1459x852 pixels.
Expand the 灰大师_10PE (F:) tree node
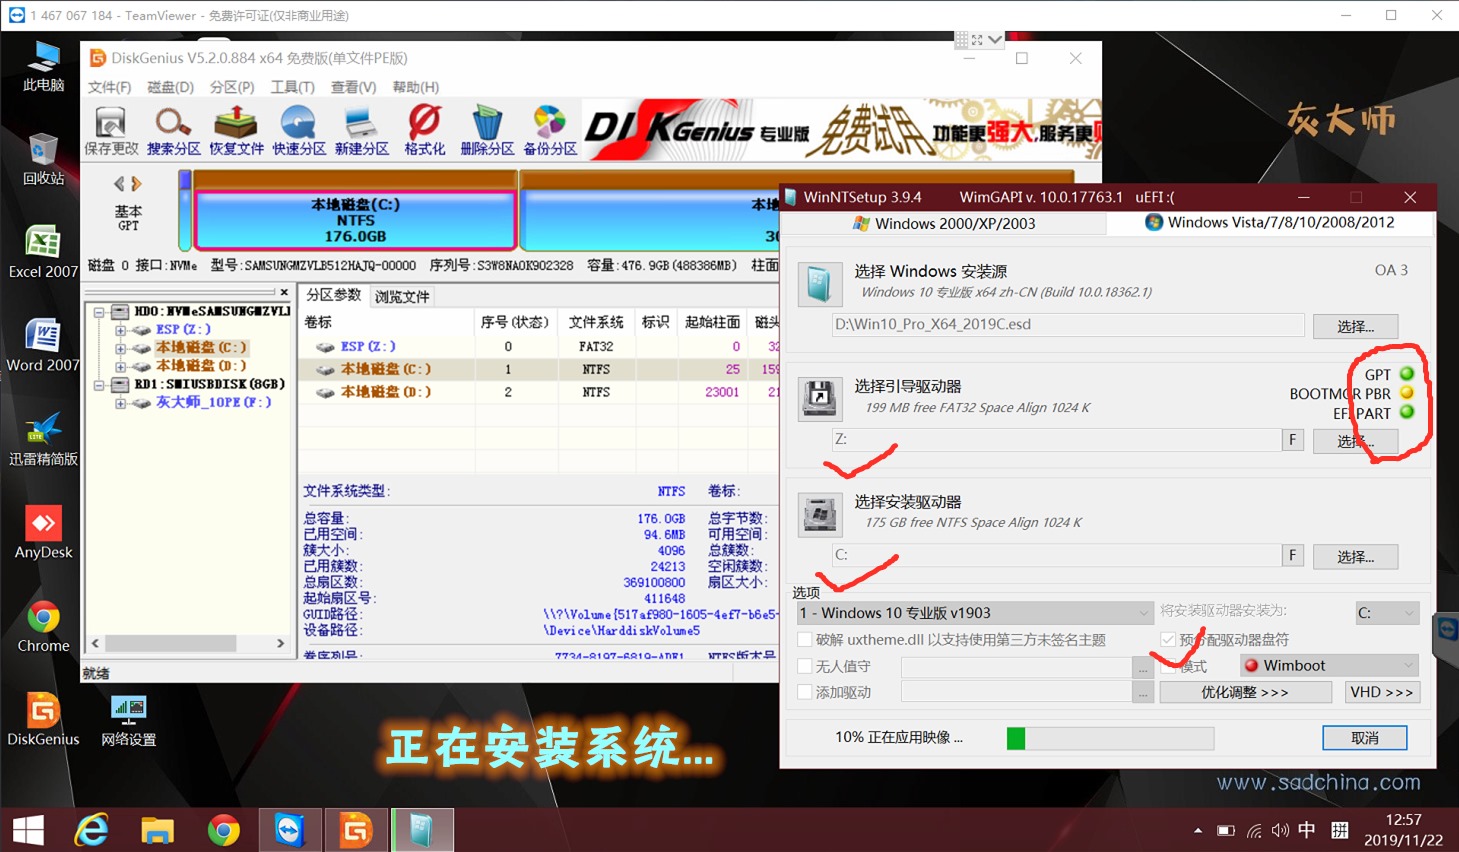(120, 403)
